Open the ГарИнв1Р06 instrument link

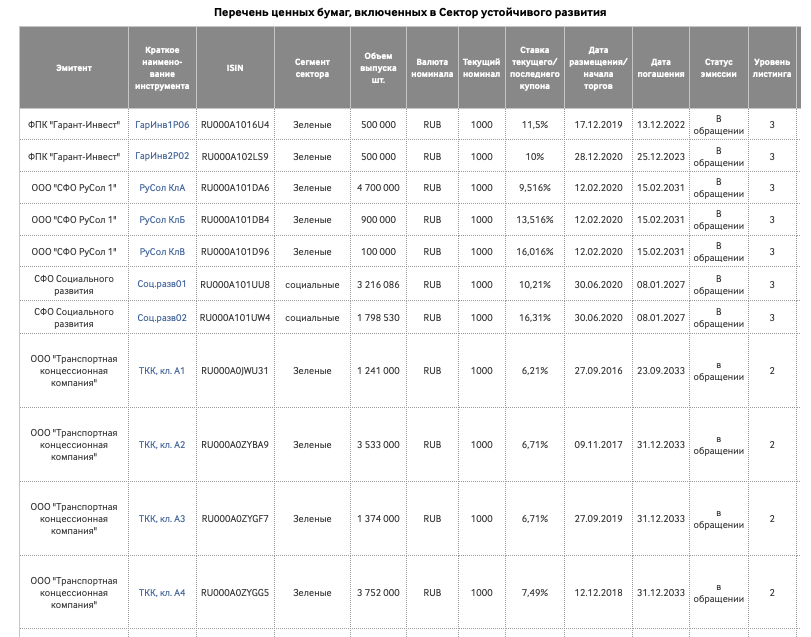pos(162,125)
